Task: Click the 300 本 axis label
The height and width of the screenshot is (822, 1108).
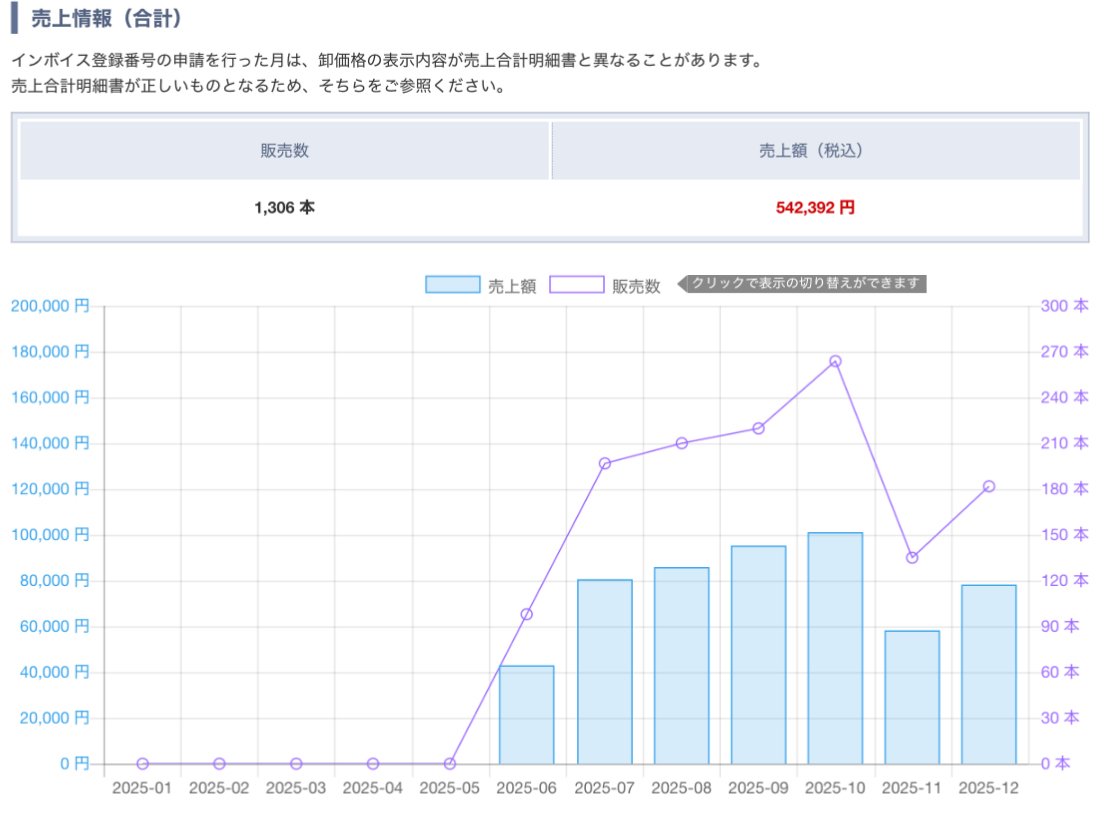Action: [x=1064, y=306]
